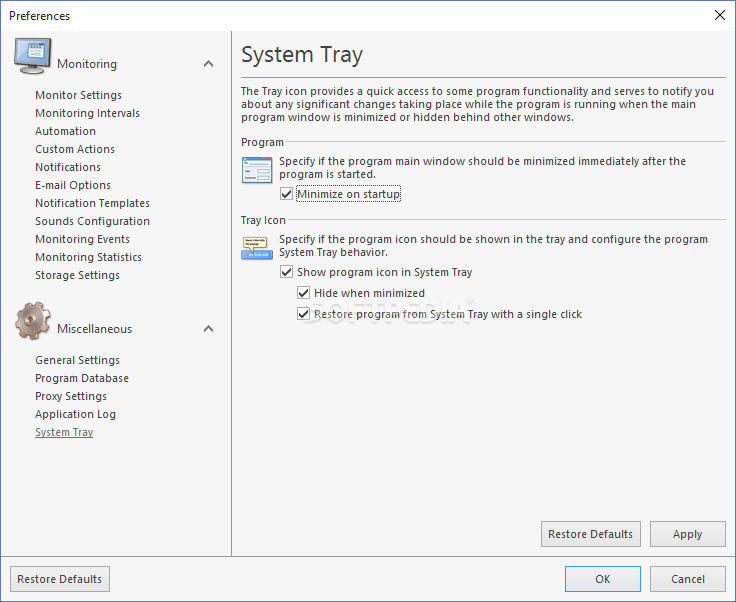Click the Apply button
The width and height of the screenshot is (736, 602).
click(x=688, y=534)
